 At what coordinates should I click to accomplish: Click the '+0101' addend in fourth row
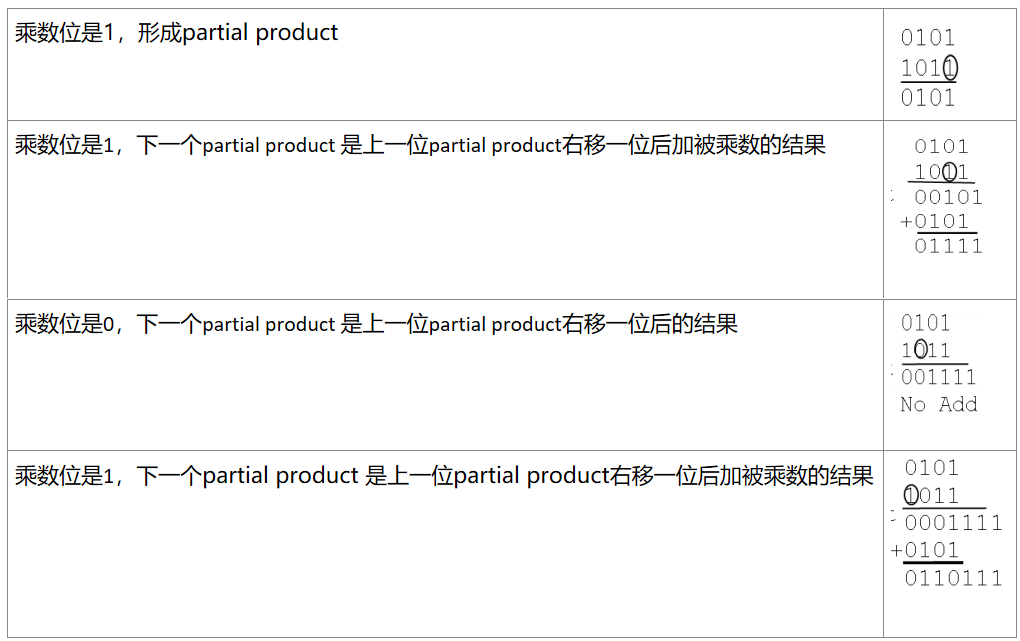coord(924,550)
